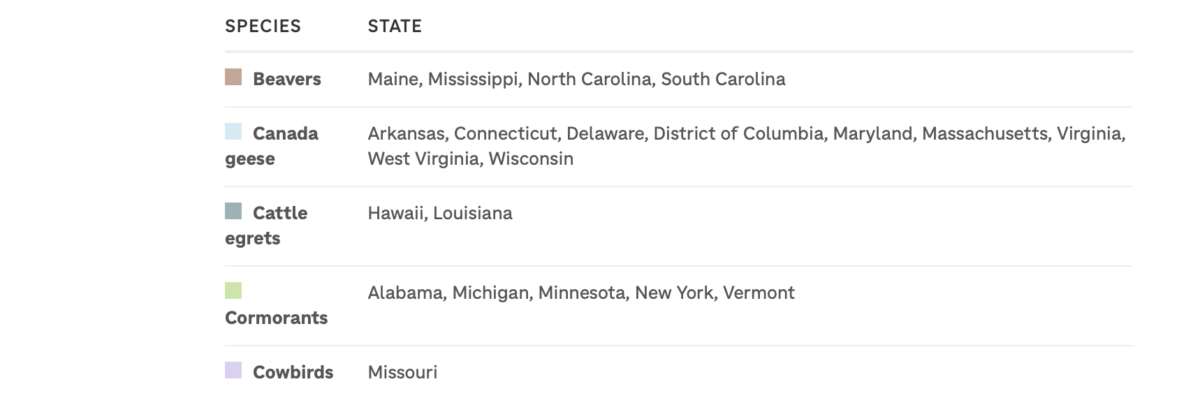
Task: Click West Virginia, Wisconsin text line
Action: pyautogui.click(x=471, y=159)
